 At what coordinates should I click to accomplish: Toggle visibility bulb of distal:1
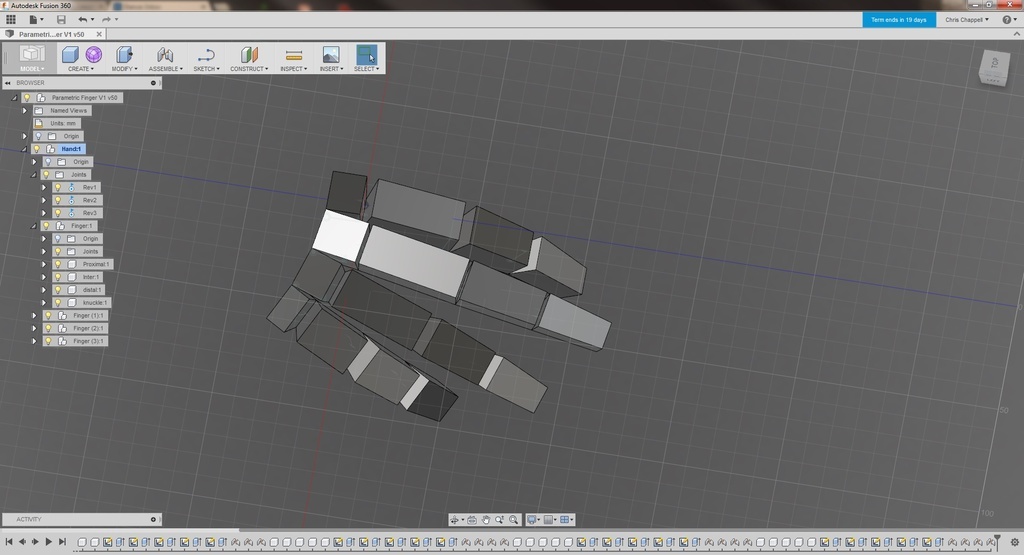[x=57, y=290]
